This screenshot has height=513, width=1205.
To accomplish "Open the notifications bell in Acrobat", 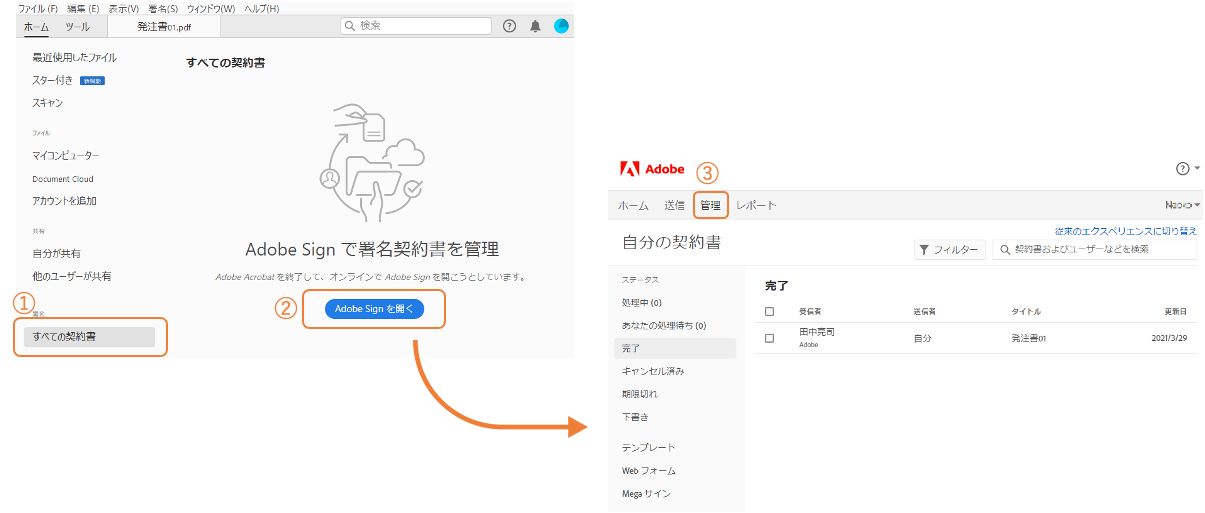I will point(536,26).
